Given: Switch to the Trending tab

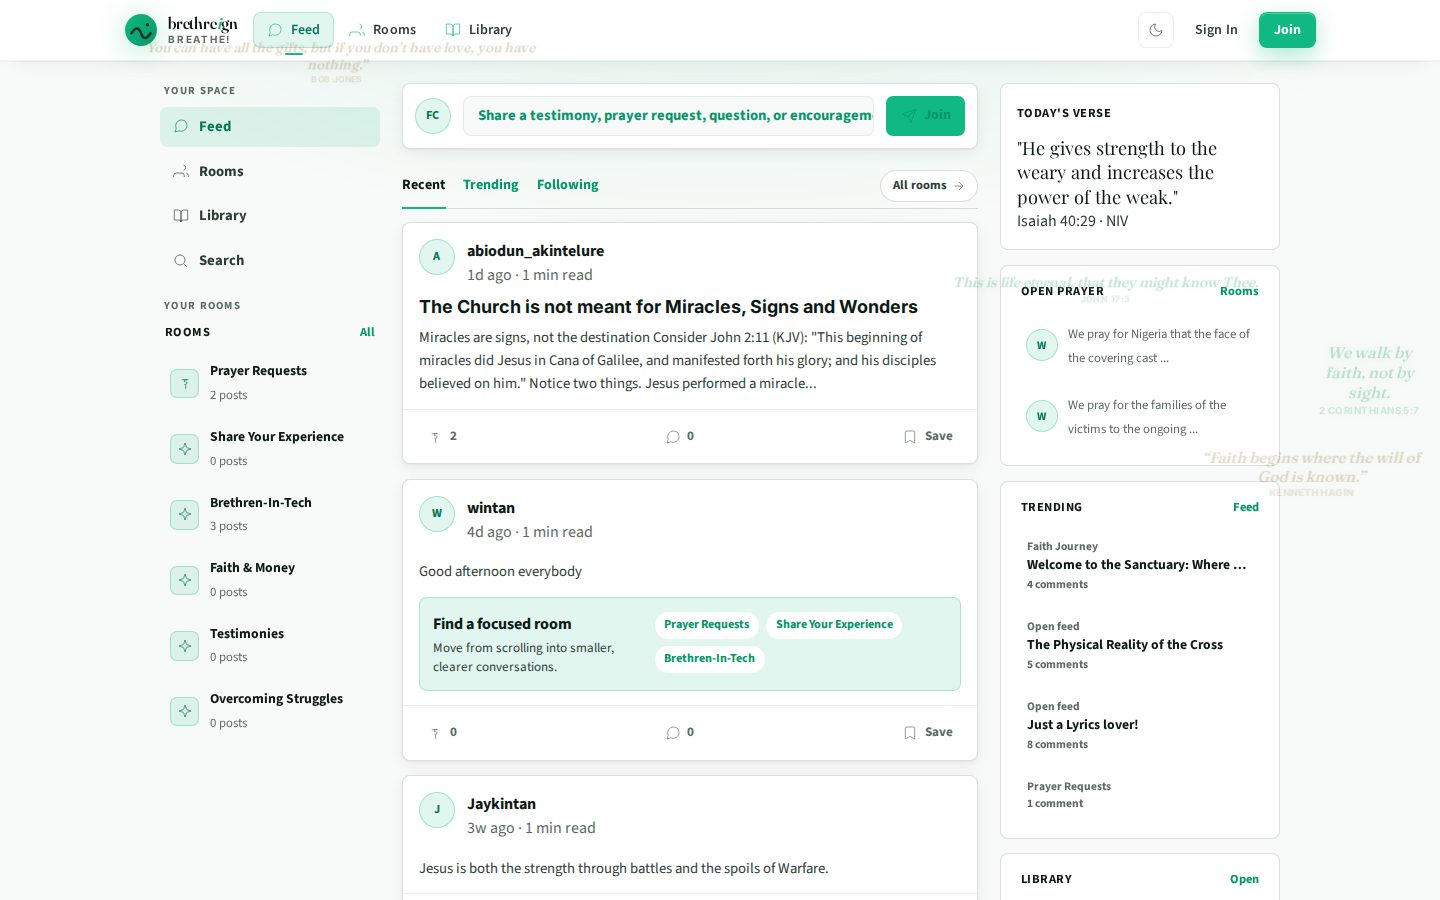Looking at the screenshot, I should [491, 185].
